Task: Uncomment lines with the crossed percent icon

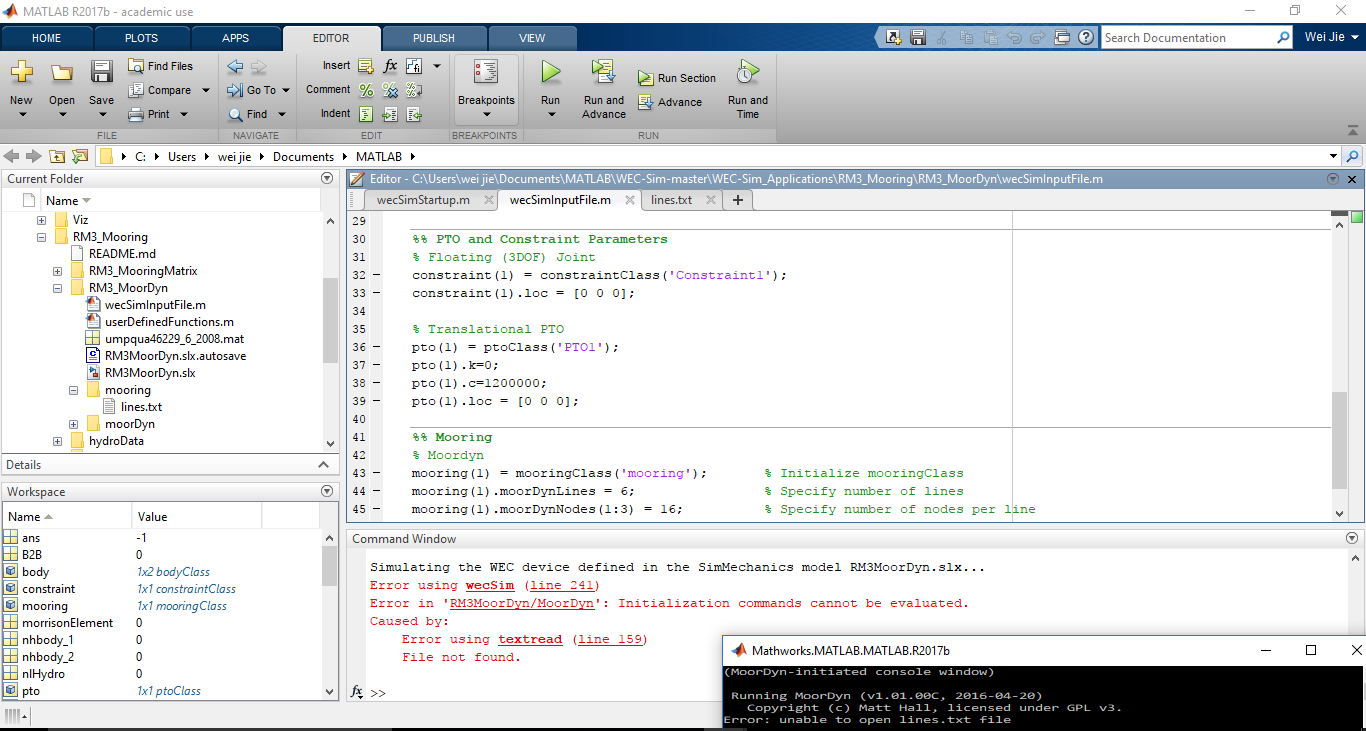Action: coord(390,90)
